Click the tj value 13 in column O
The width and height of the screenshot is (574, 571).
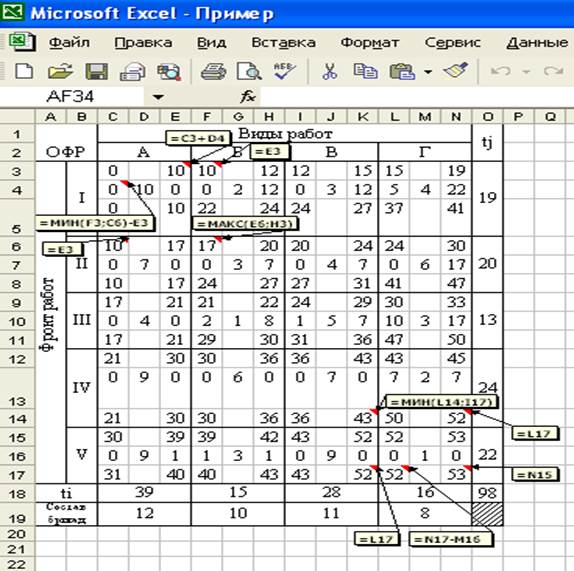488,320
